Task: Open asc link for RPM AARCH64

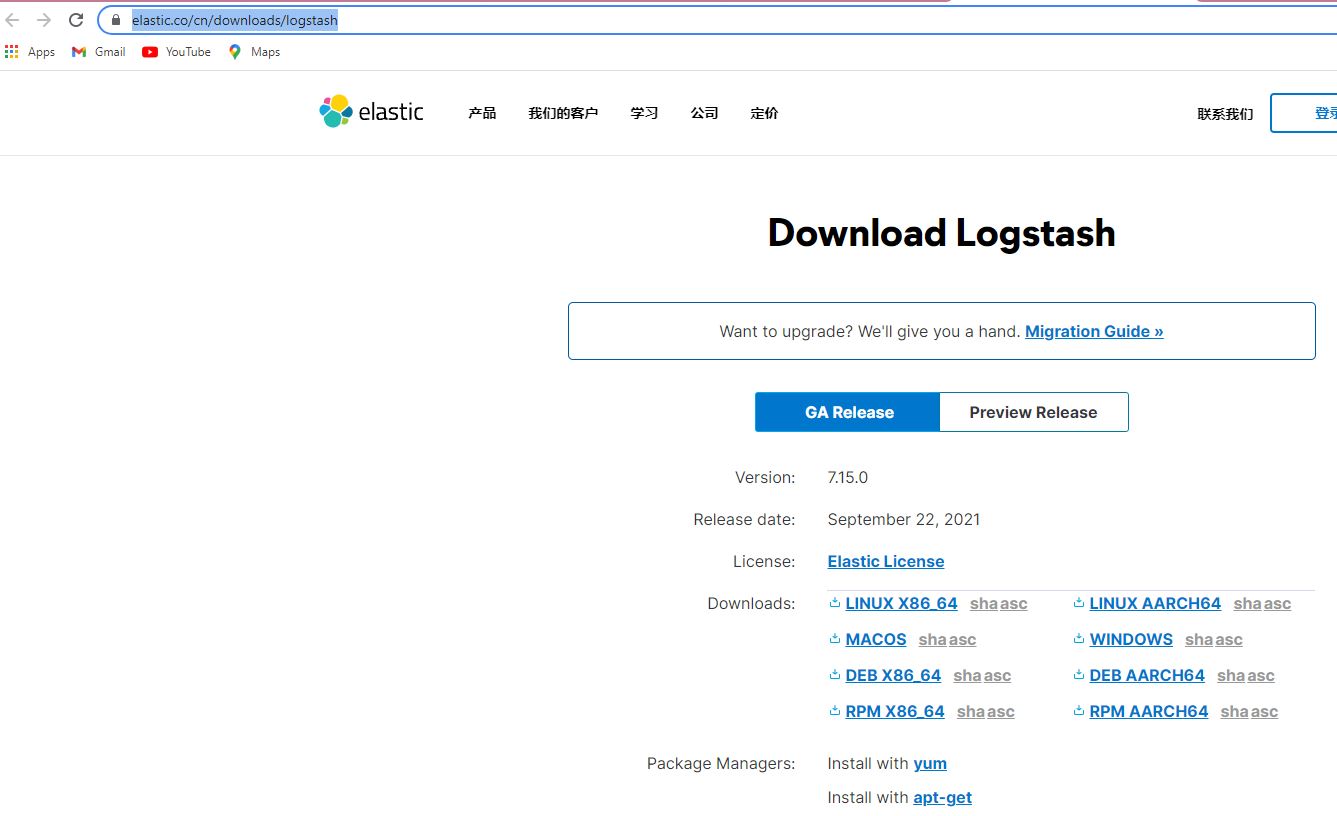Action: click(1264, 711)
